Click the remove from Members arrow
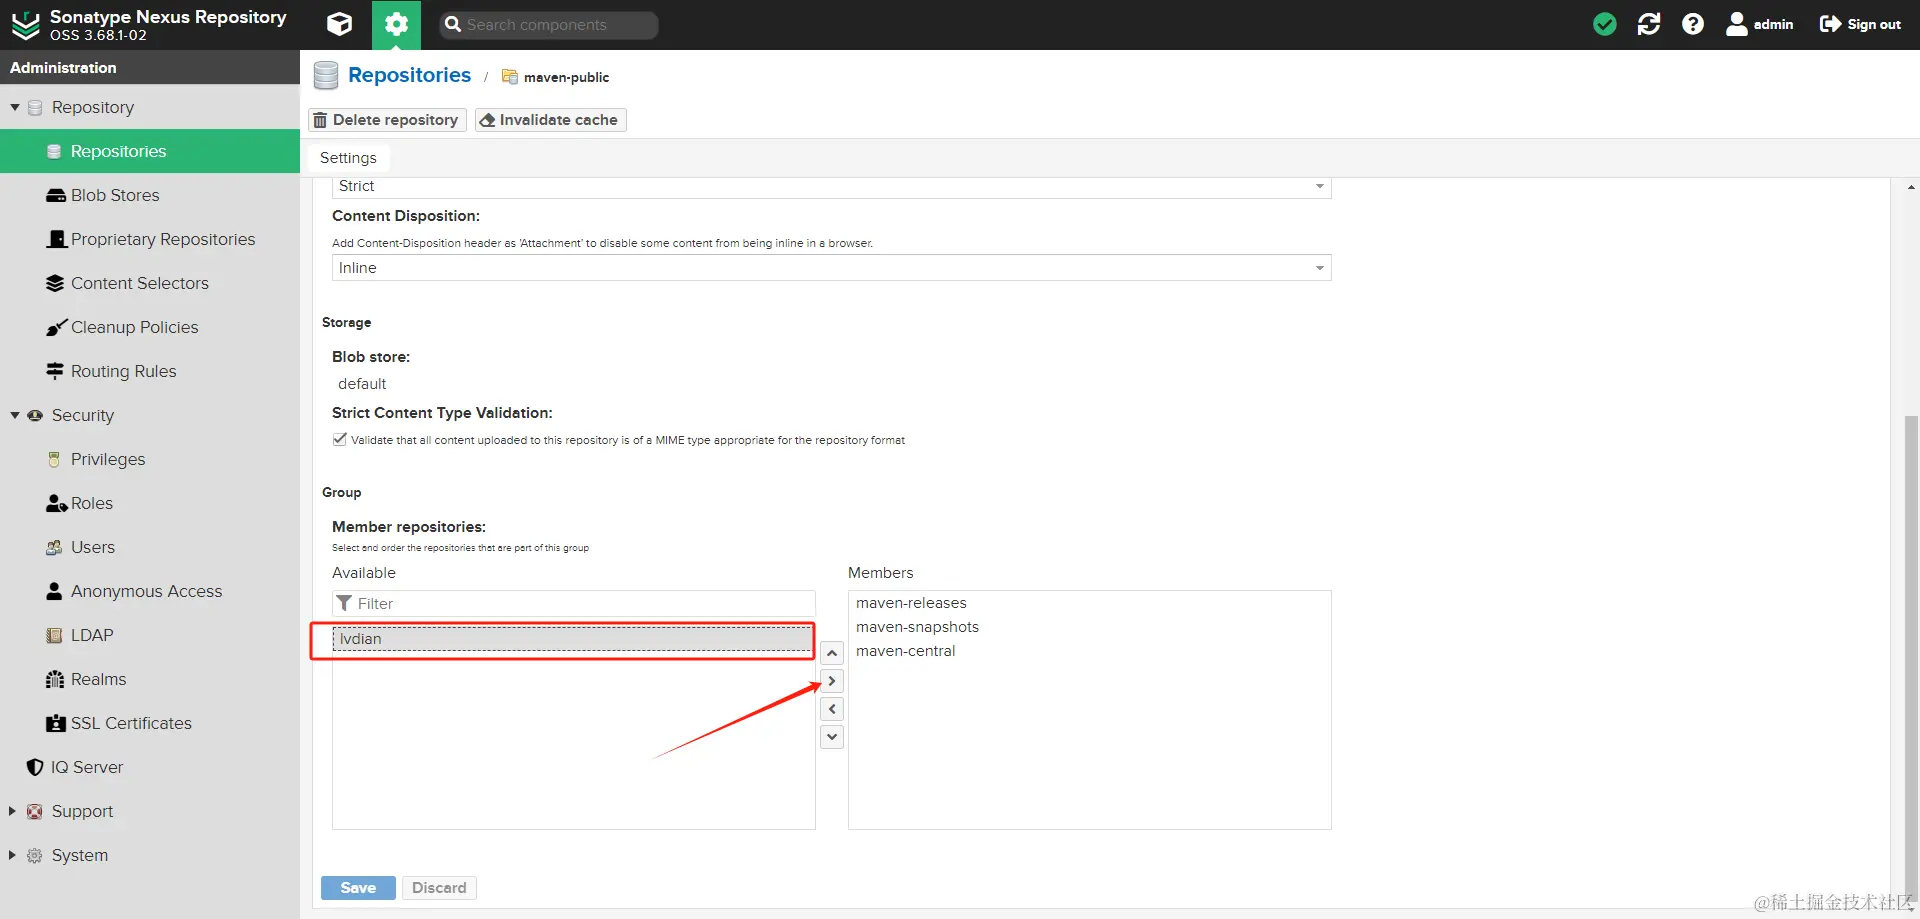Screen dimensions: 1920x919 [832, 709]
